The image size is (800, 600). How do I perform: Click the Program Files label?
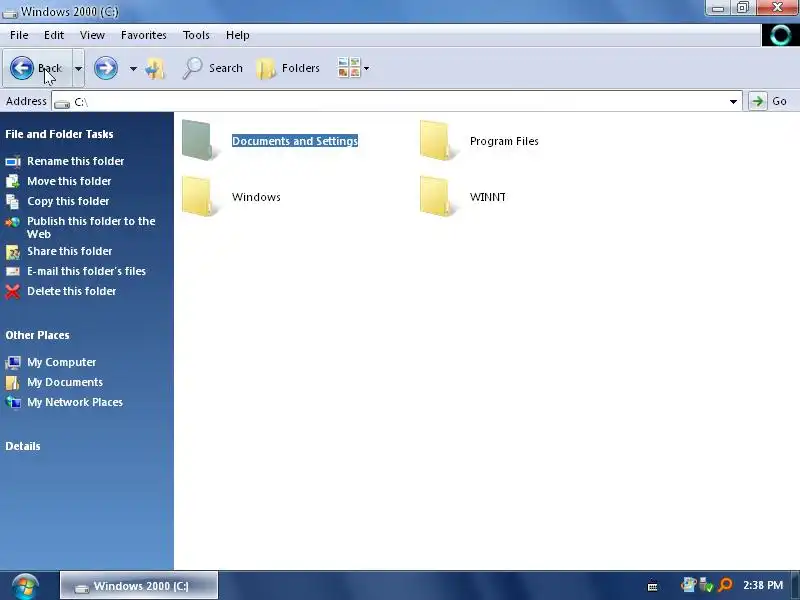[504, 141]
